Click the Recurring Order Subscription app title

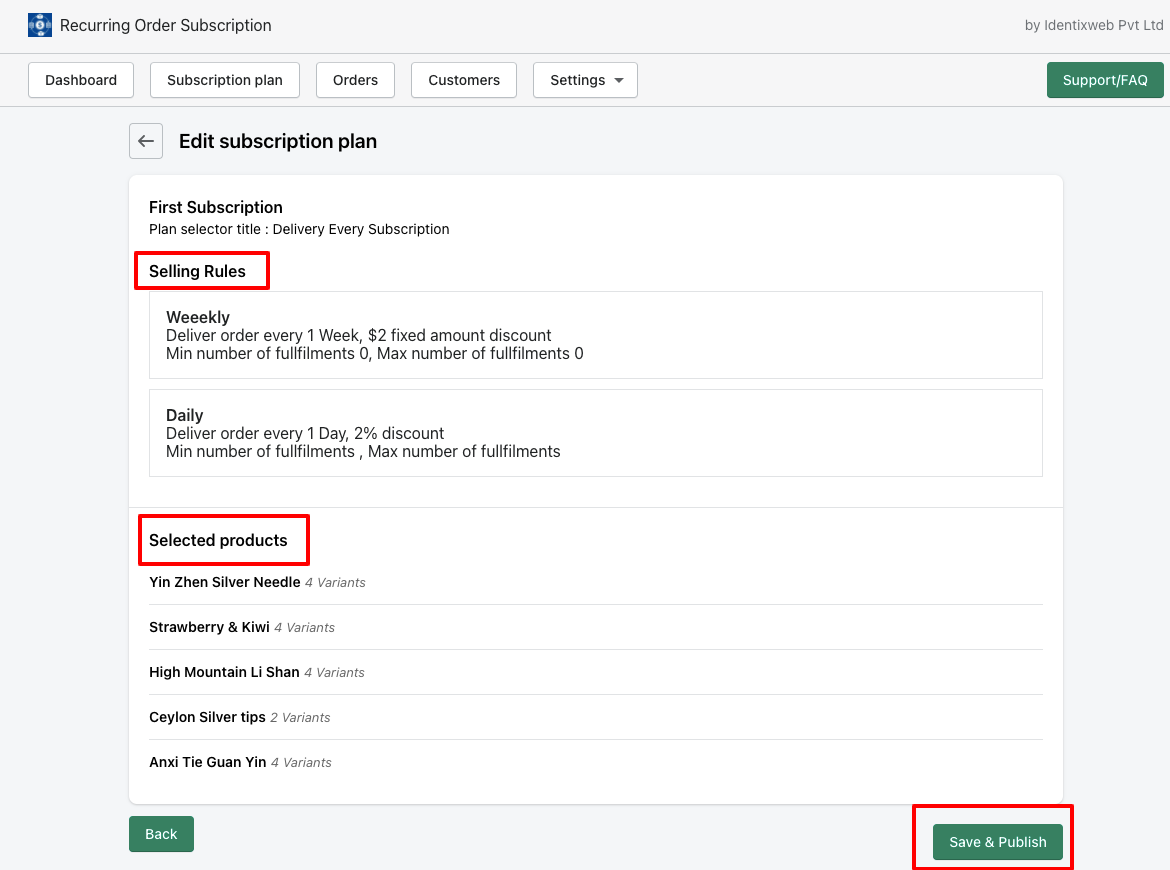(x=166, y=25)
